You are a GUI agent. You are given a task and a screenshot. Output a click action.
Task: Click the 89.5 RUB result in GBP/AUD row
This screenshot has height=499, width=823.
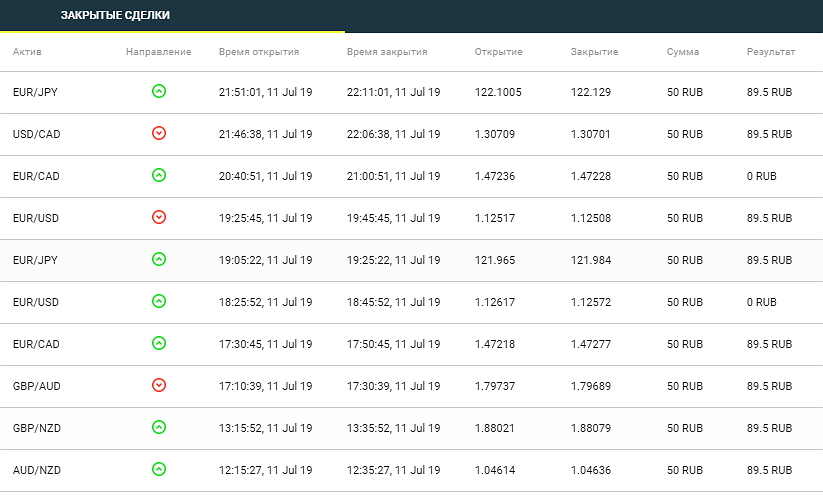coord(769,386)
